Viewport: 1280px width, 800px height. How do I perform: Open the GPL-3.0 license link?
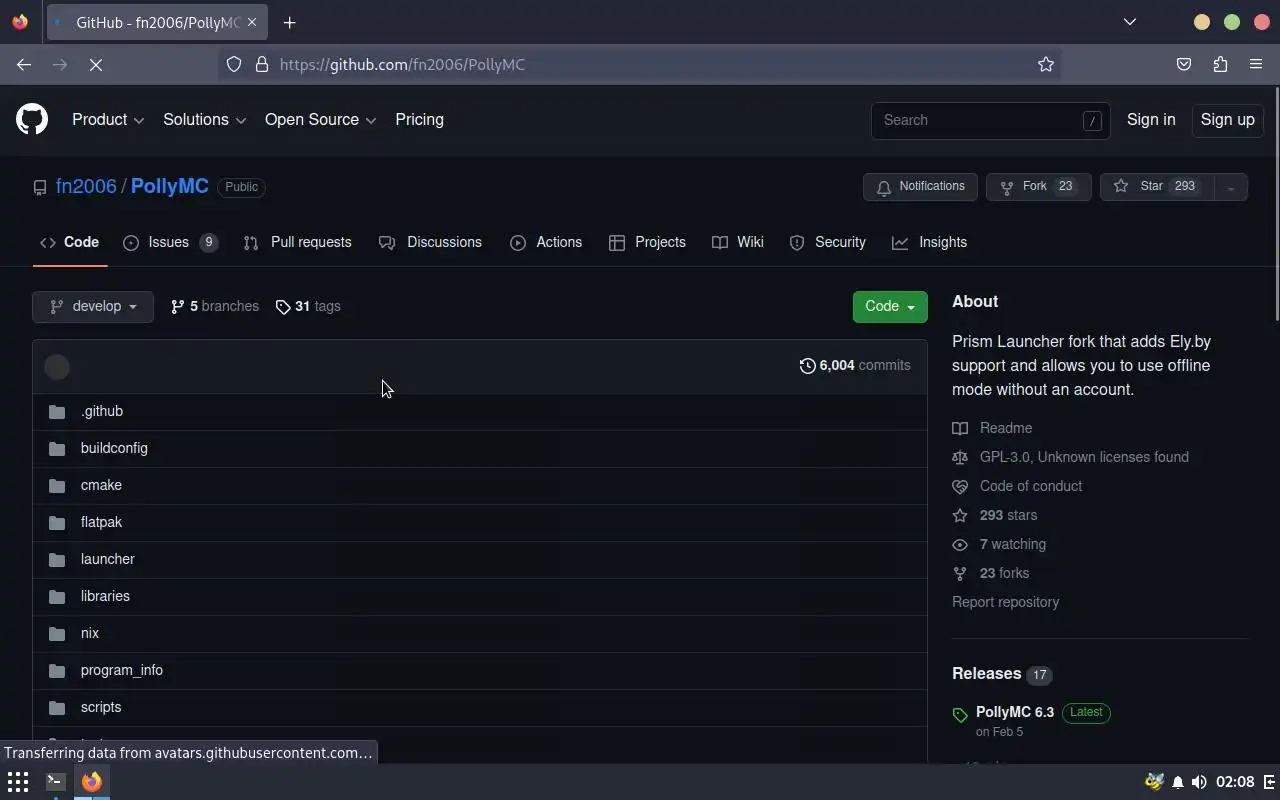1070,457
